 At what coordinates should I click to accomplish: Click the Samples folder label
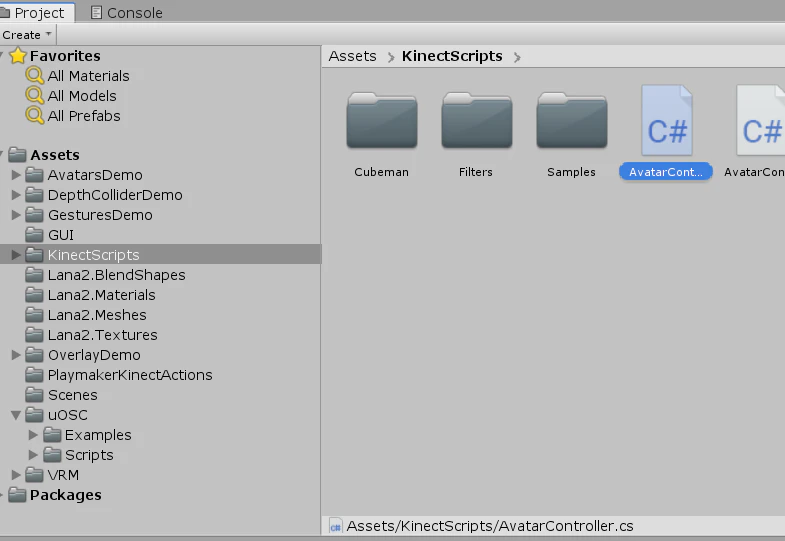pos(571,172)
